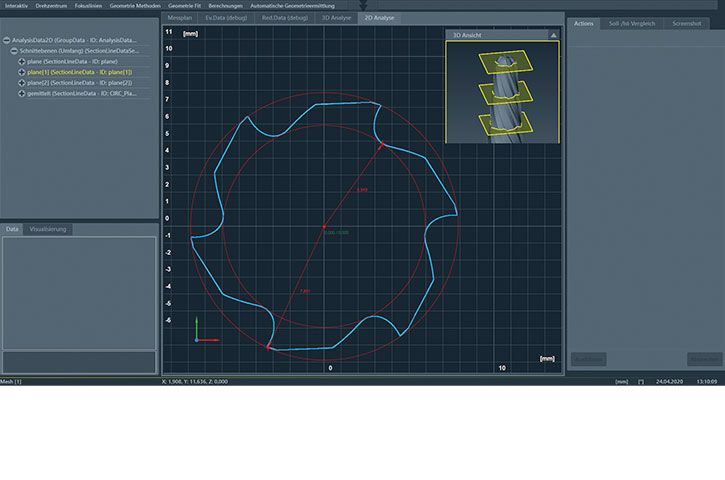Click plus icon beside plane[1] entry
This screenshot has width=725, height=480.
point(21,73)
